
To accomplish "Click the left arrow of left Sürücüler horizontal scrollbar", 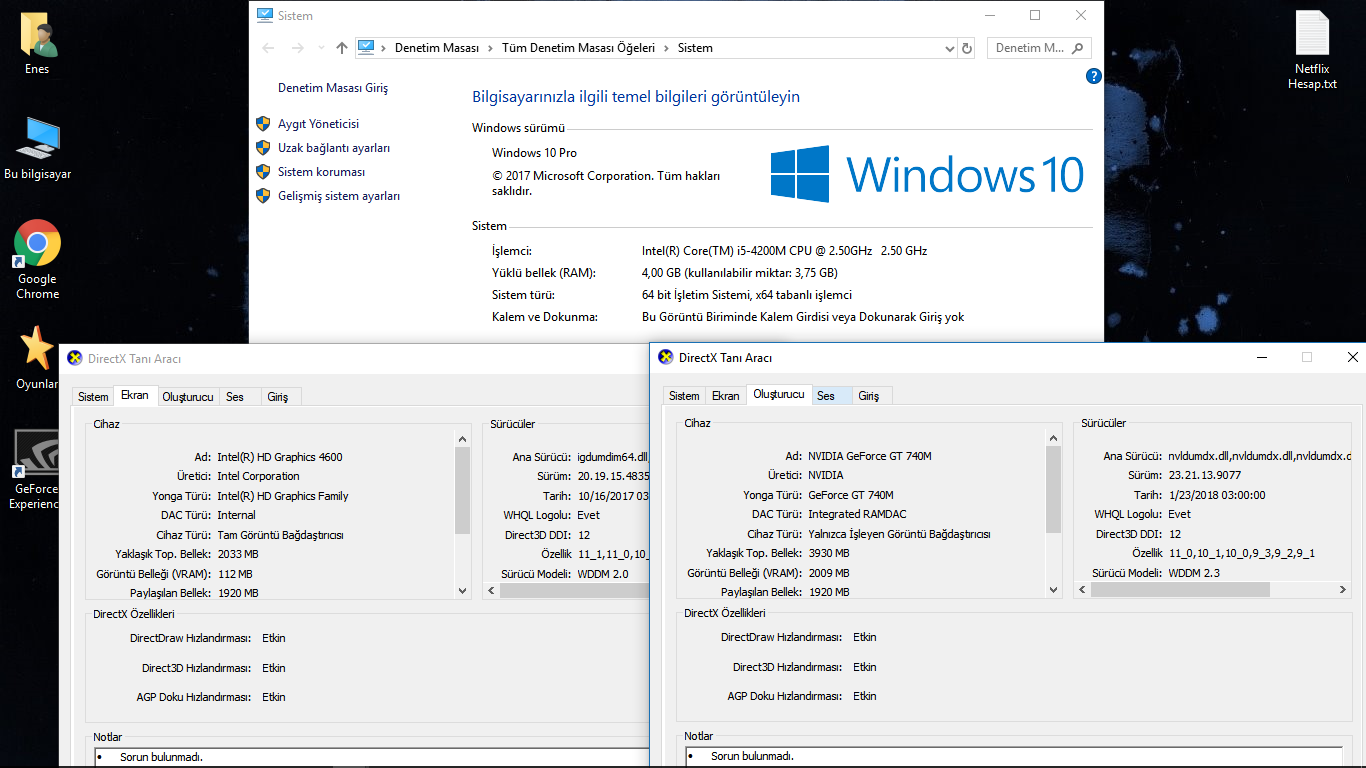I will [491, 591].
